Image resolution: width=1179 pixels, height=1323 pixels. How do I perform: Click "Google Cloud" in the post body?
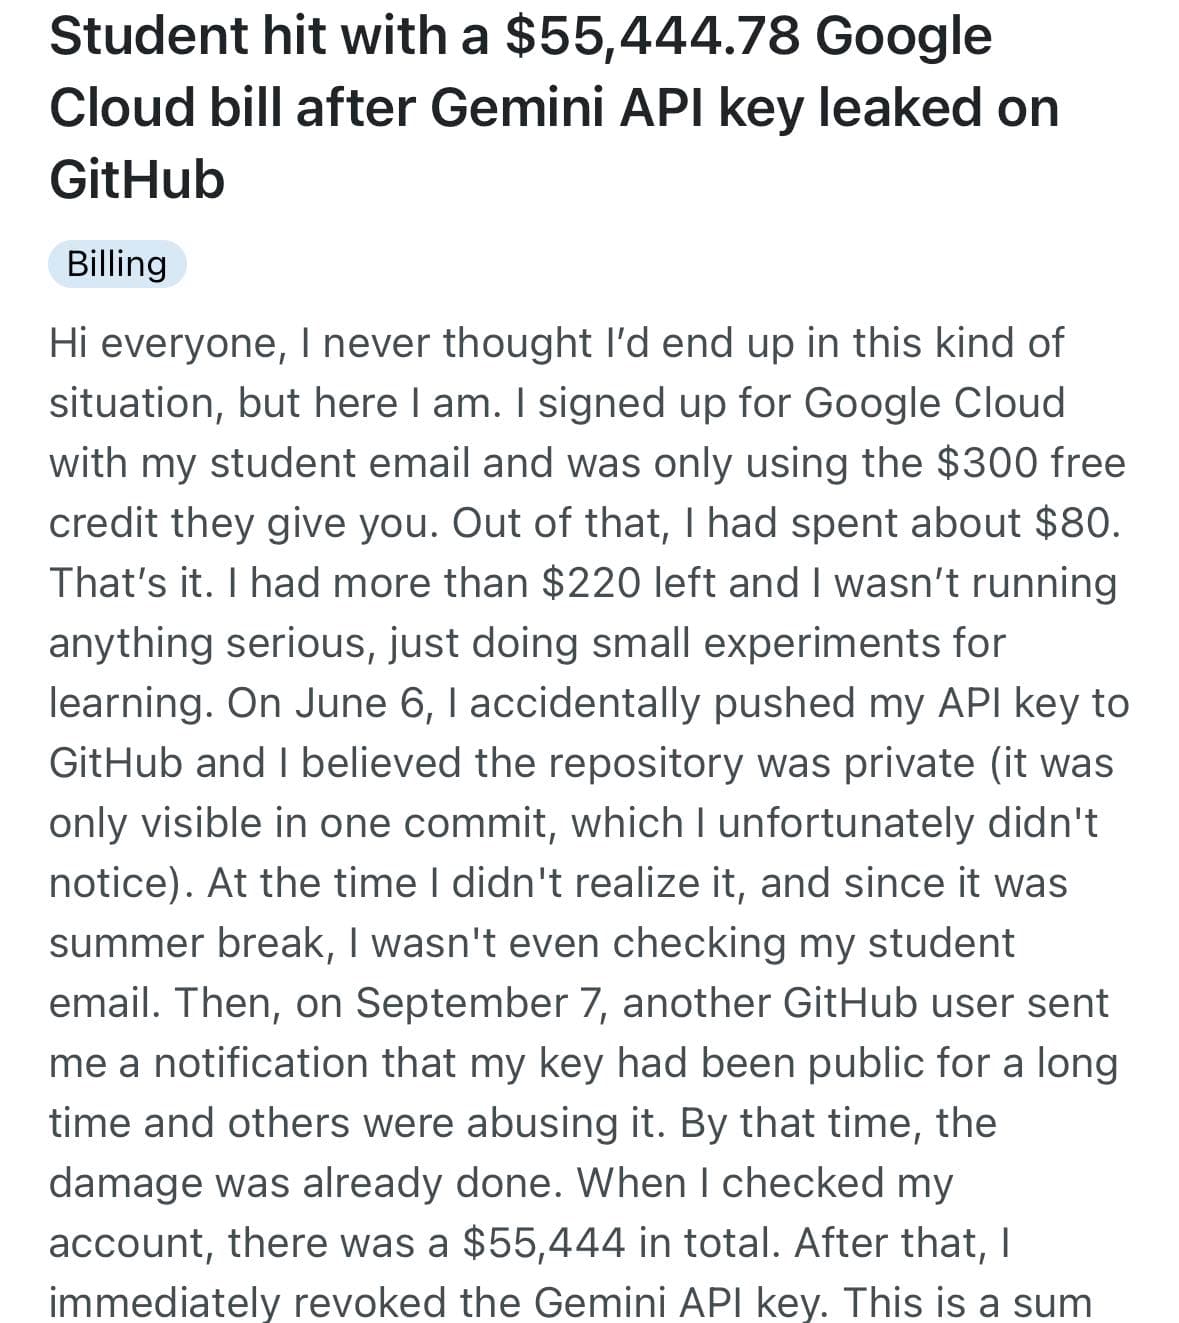[x=934, y=403]
